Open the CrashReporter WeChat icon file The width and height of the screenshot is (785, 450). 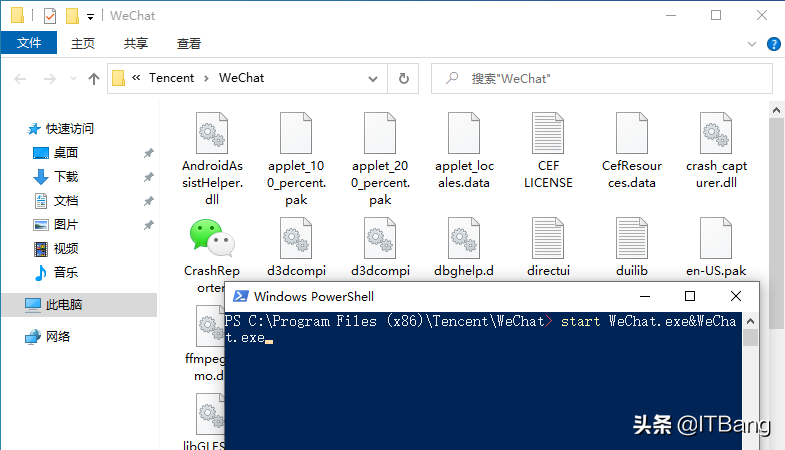212,238
